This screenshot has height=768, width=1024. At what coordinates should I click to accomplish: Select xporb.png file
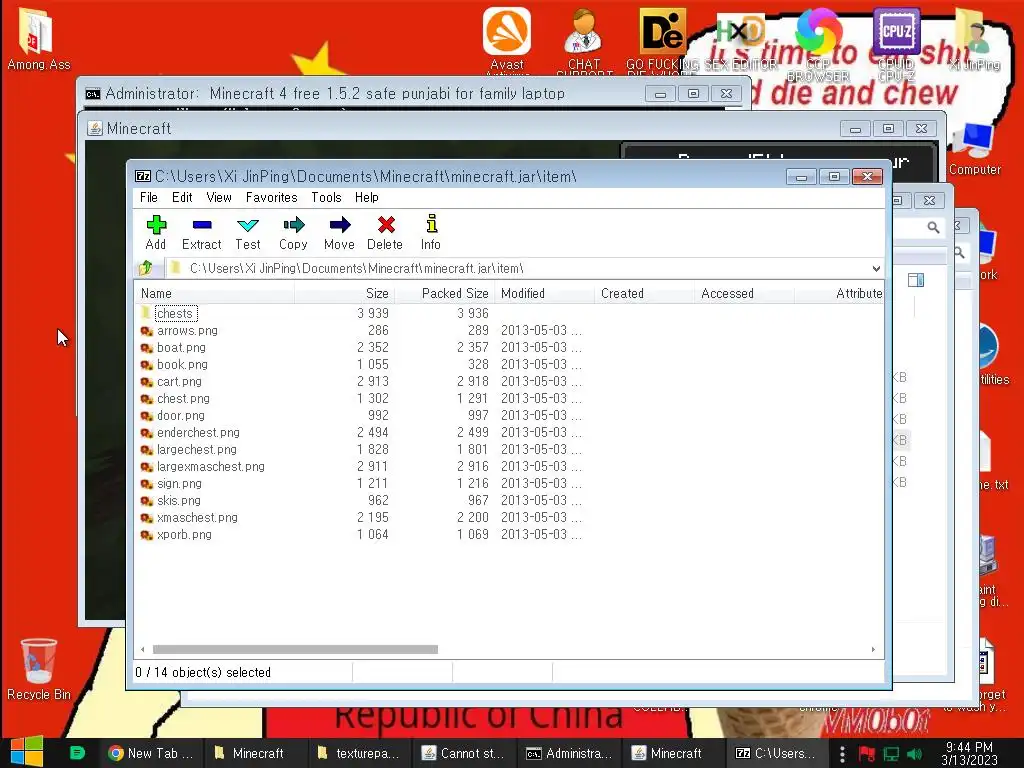184,534
